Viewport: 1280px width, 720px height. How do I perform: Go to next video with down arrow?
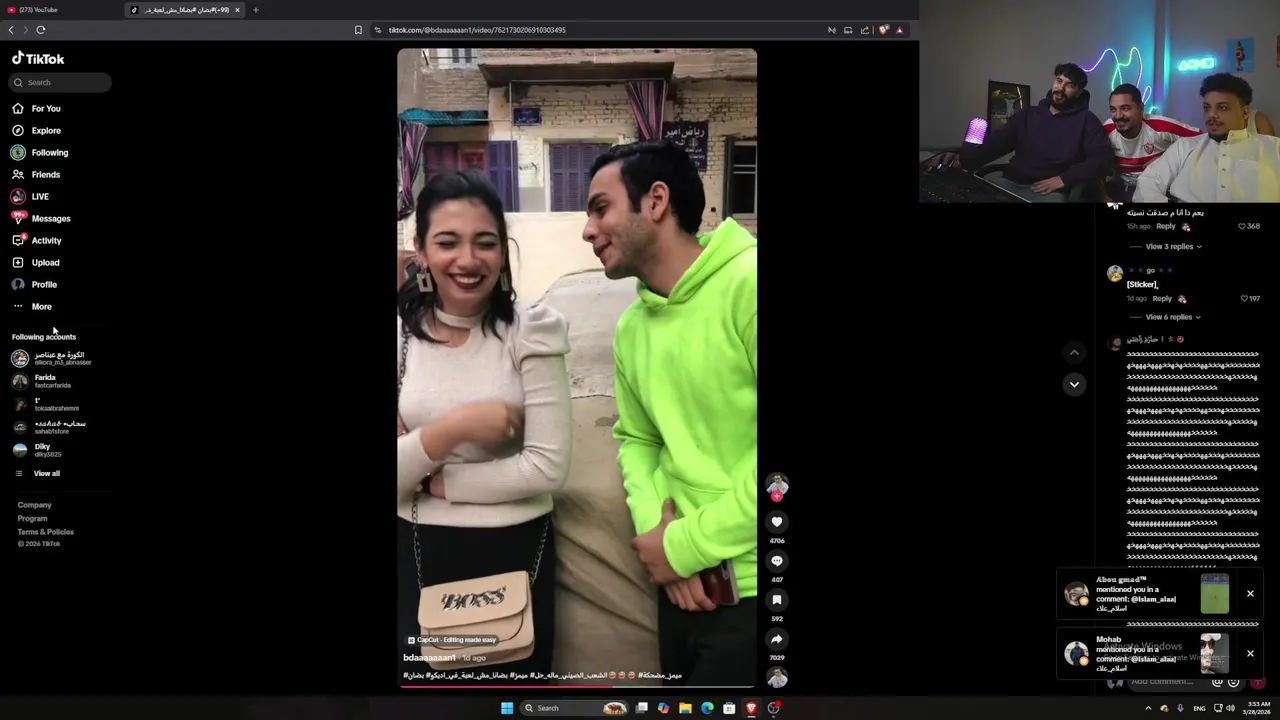coord(1074,384)
